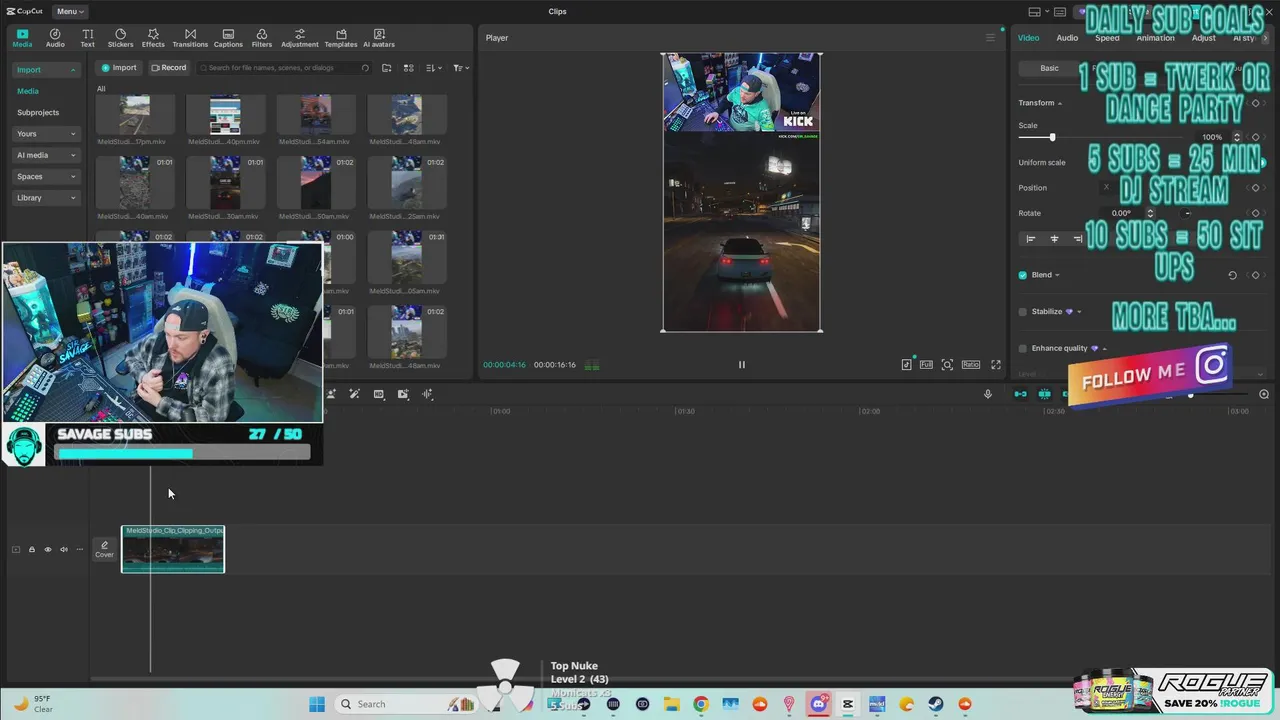Open the Transitions panel
This screenshot has height=720, width=1280.
pos(190,38)
